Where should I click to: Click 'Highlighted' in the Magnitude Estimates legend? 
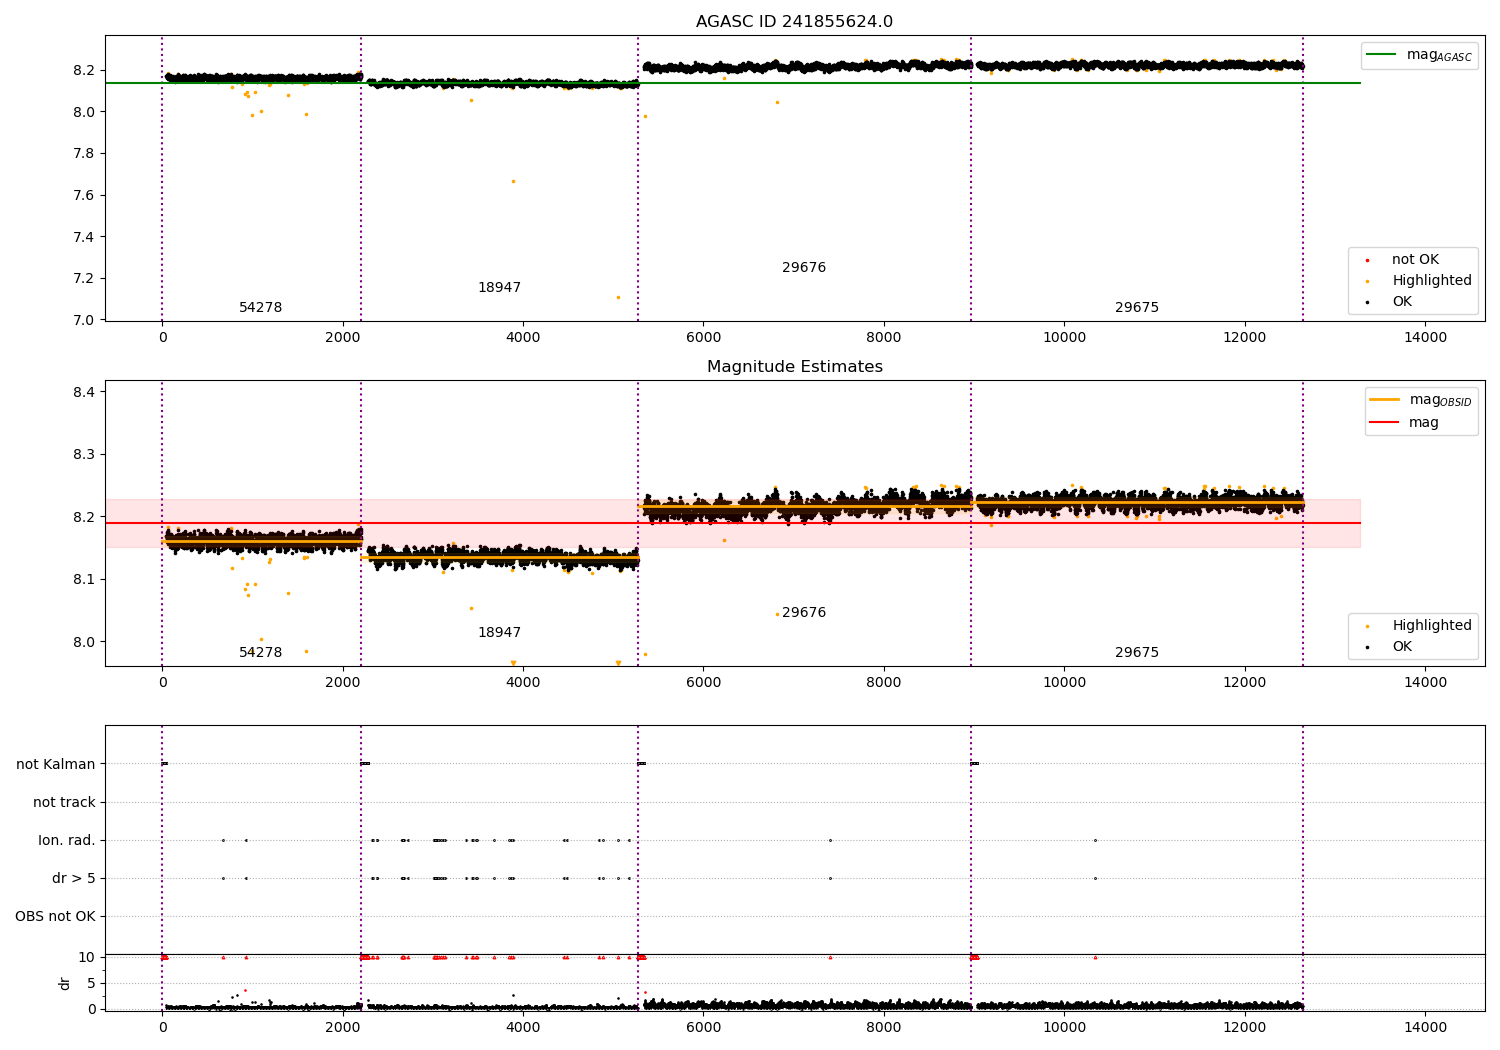[x=1432, y=626]
